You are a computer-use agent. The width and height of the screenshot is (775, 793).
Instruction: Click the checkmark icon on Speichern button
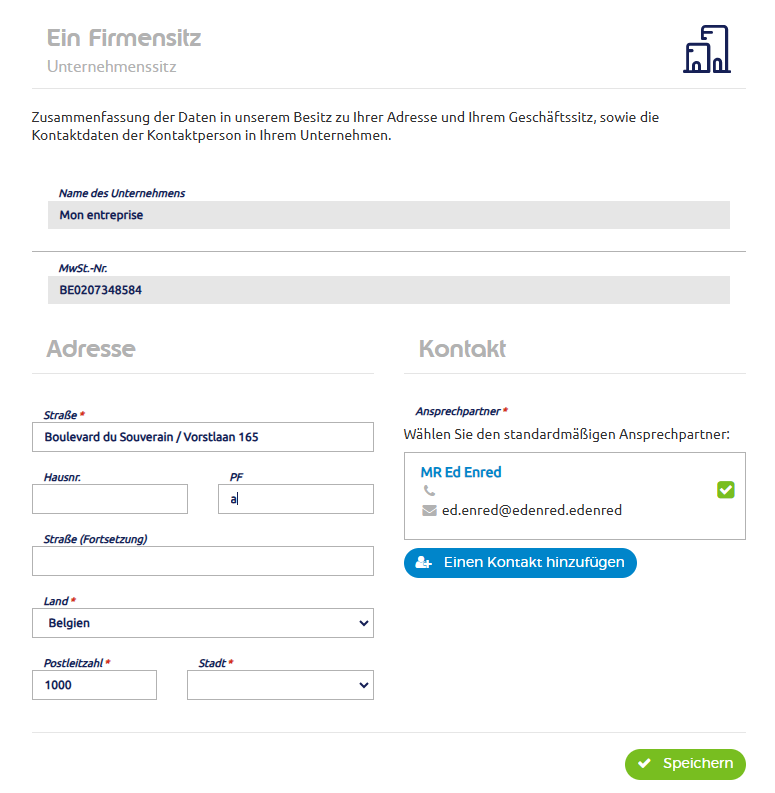[644, 763]
